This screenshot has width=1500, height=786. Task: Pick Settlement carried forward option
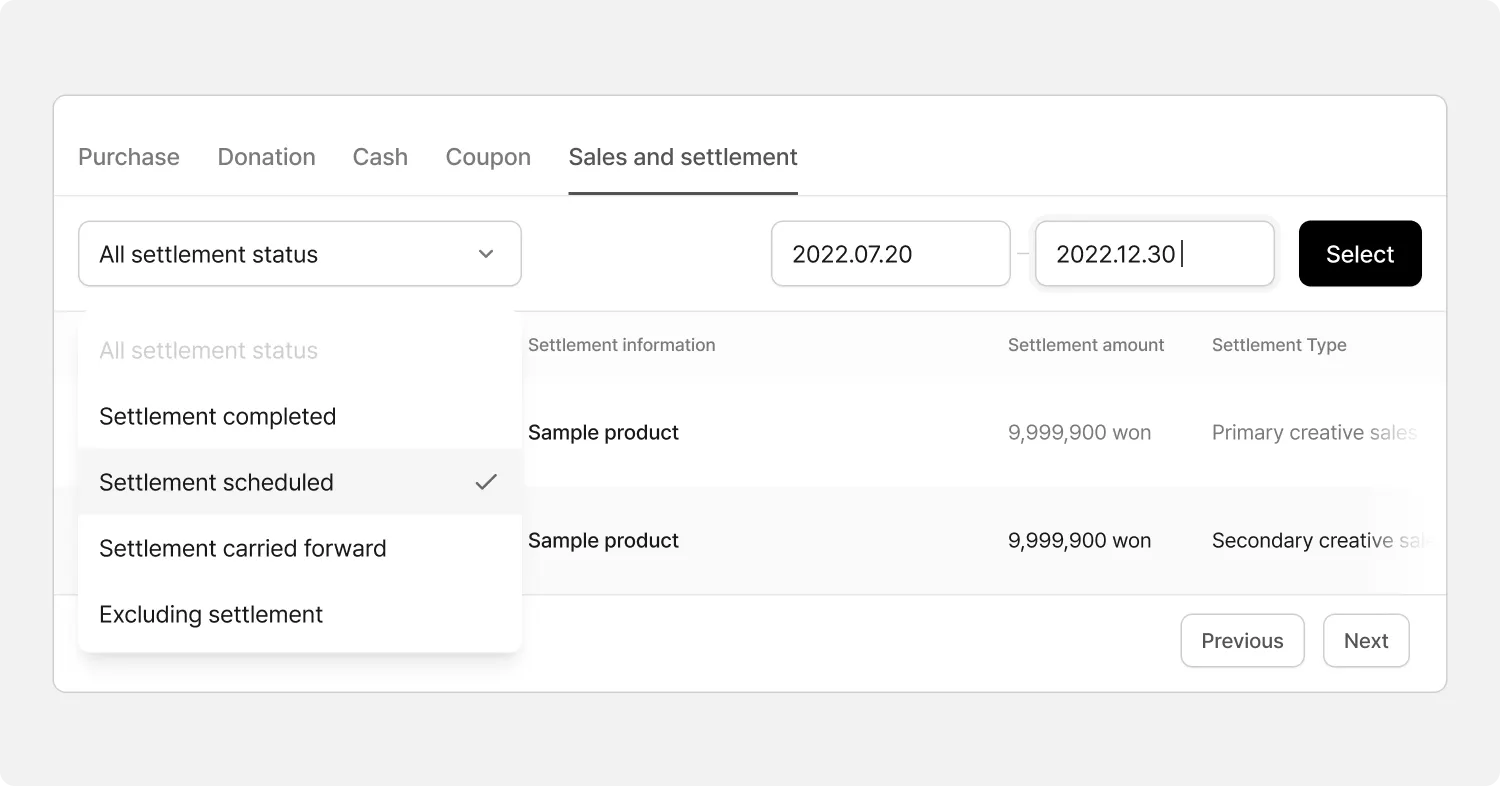click(243, 549)
